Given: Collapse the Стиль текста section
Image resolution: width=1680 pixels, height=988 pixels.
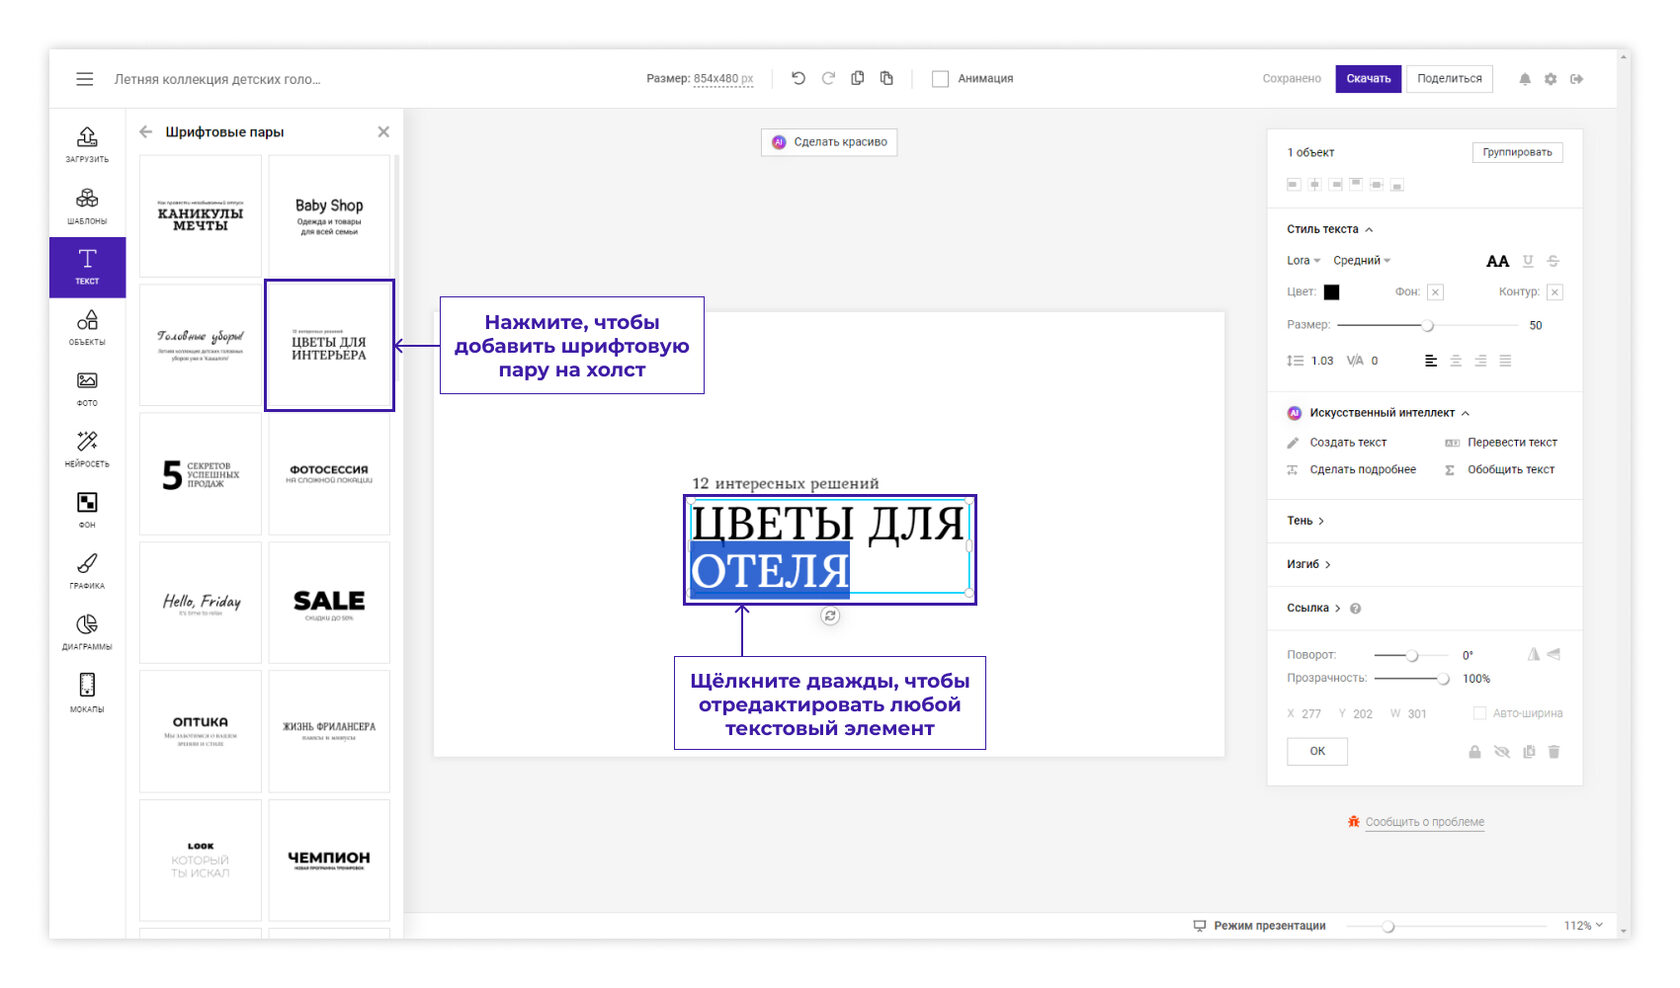Looking at the screenshot, I should (x=1330, y=229).
